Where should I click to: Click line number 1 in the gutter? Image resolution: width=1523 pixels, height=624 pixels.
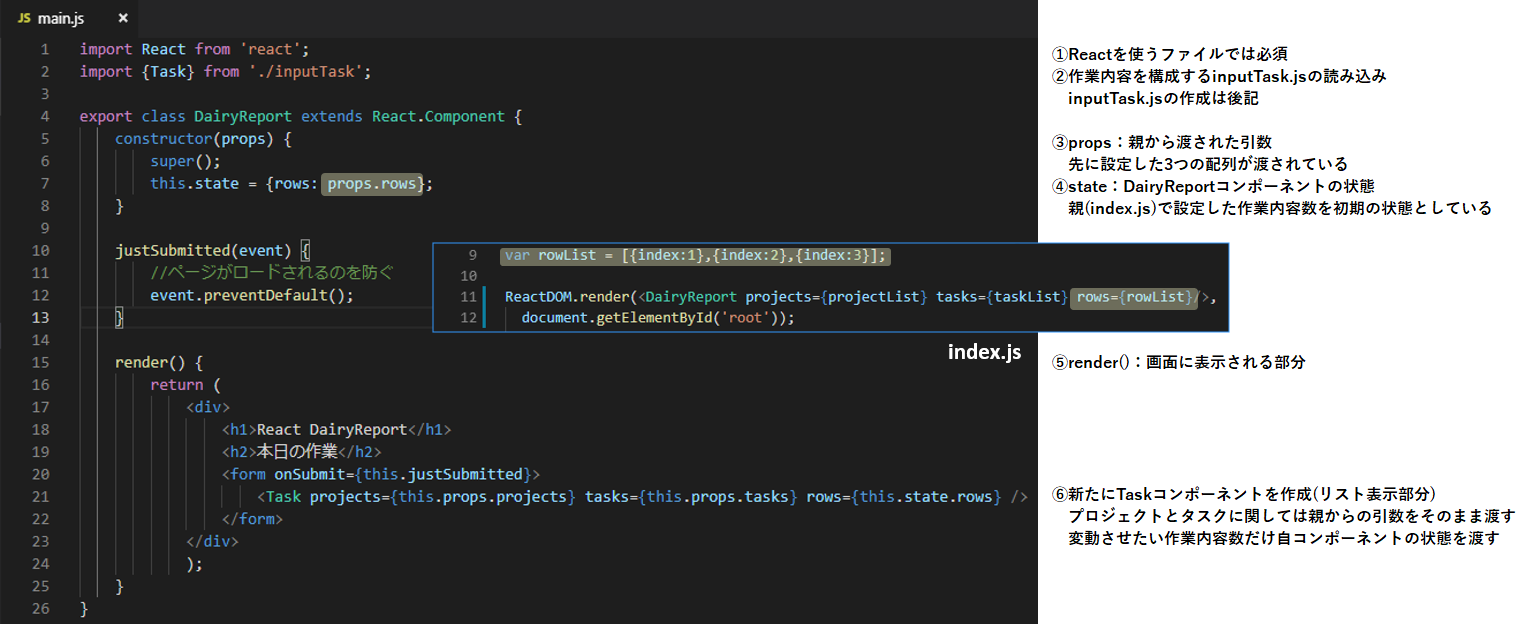point(44,49)
